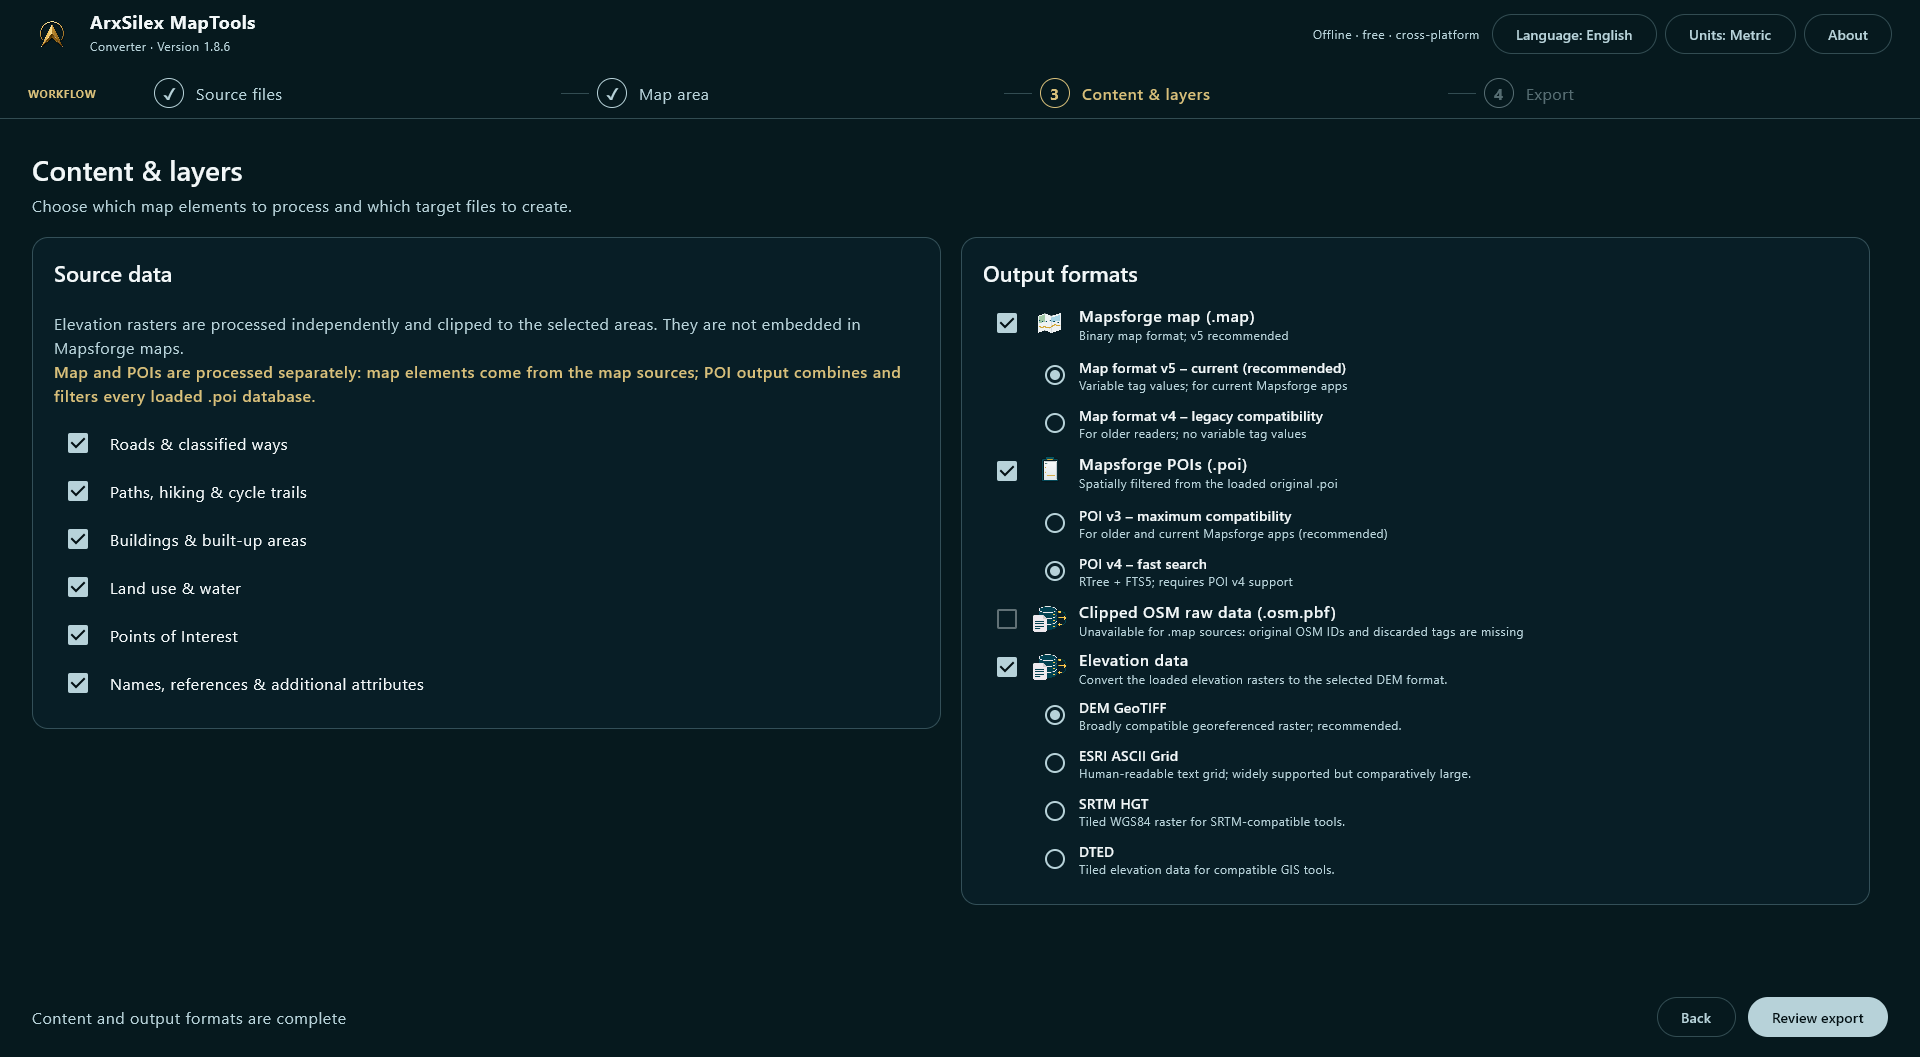Click 'Converter · Version 1.8.6' text

(160, 47)
